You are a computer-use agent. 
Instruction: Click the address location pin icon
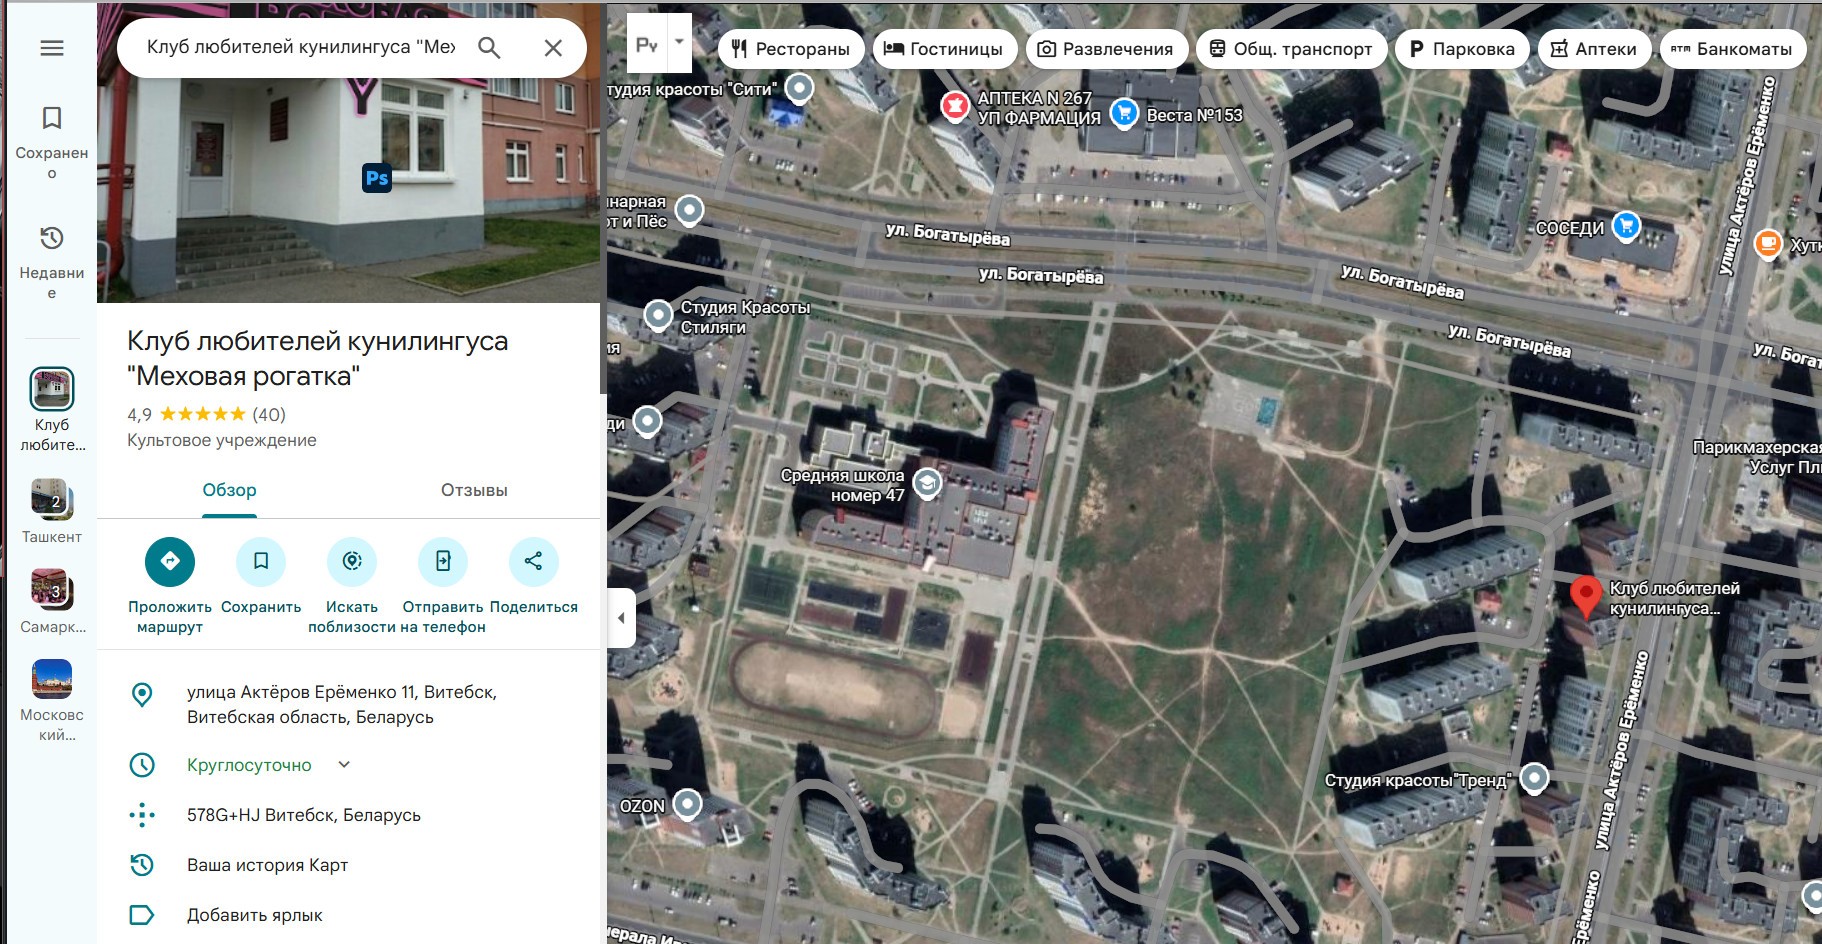coord(142,695)
